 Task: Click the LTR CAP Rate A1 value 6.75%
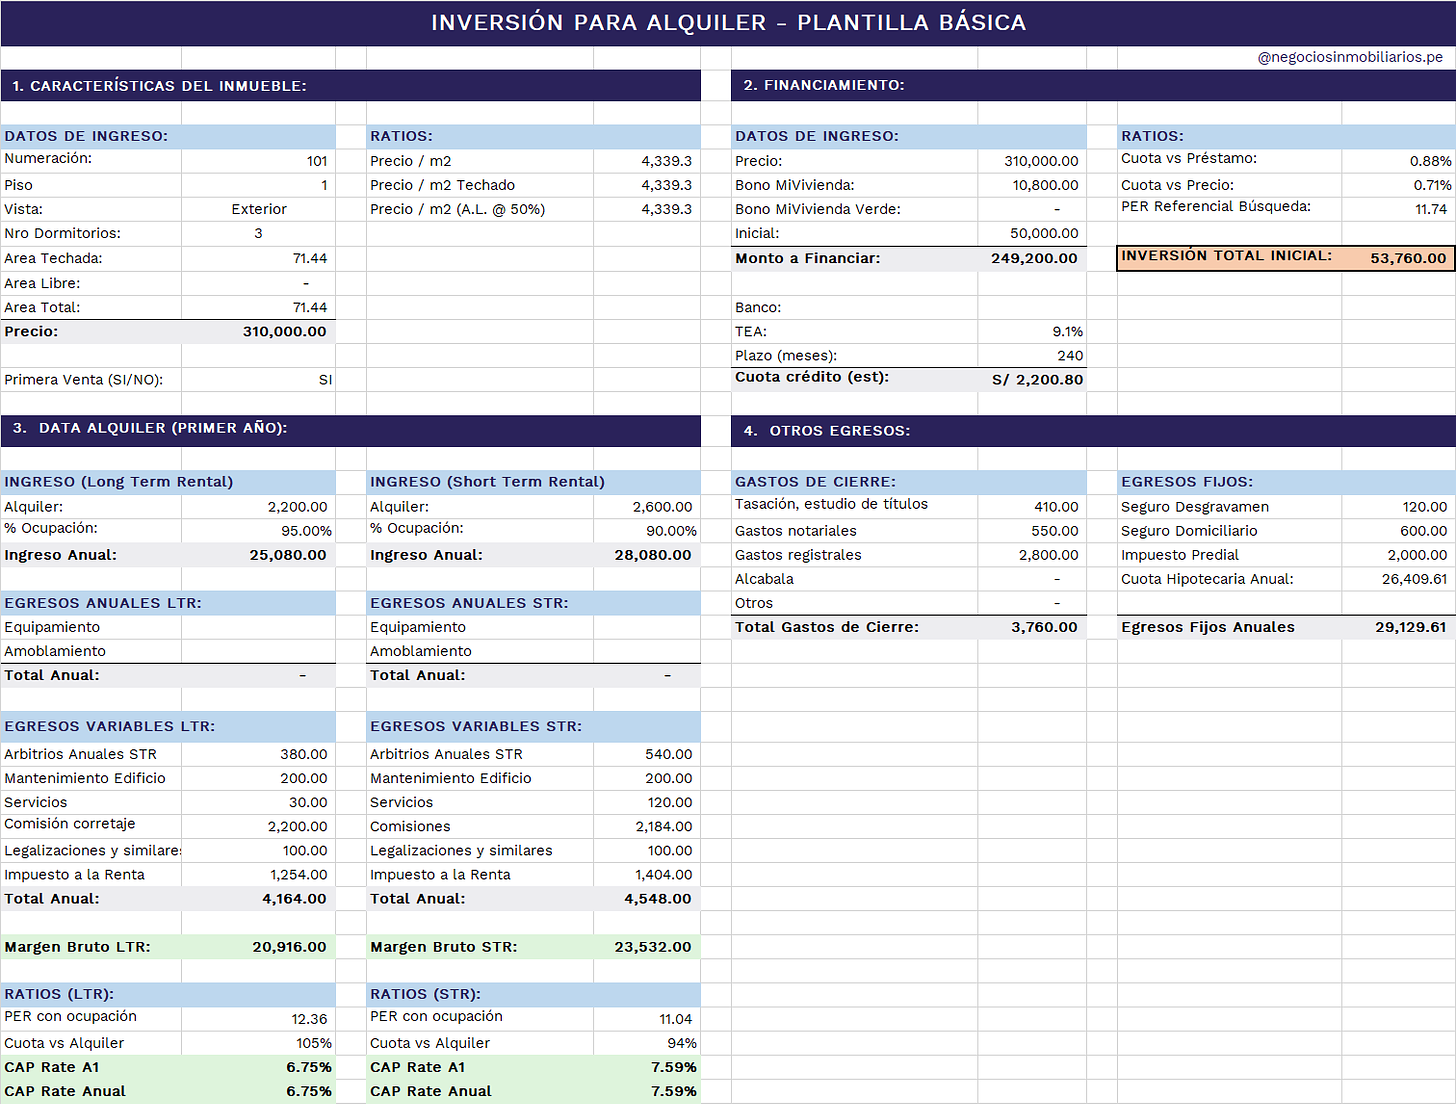point(258,1067)
